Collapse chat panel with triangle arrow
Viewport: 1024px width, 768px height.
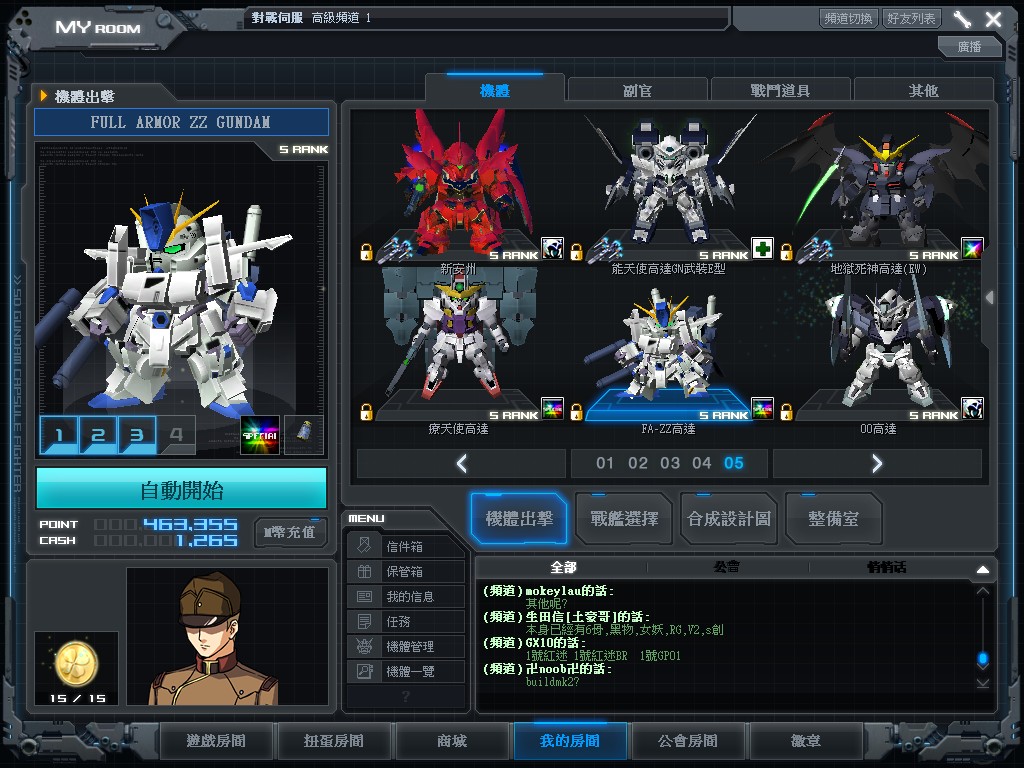[983, 569]
